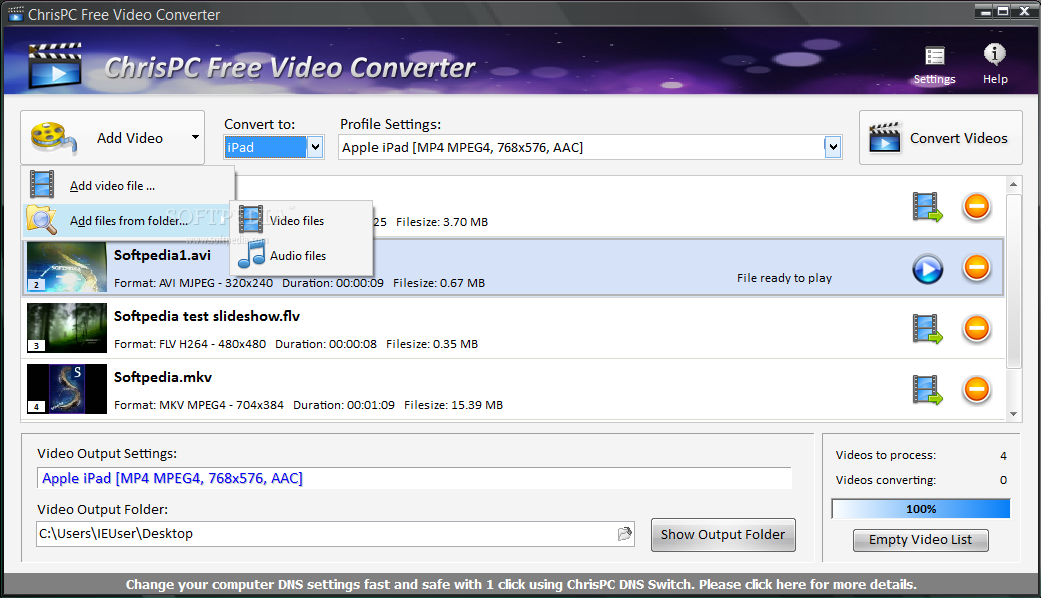Click the 100% conversion progress bar

pyautogui.click(x=921, y=509)
